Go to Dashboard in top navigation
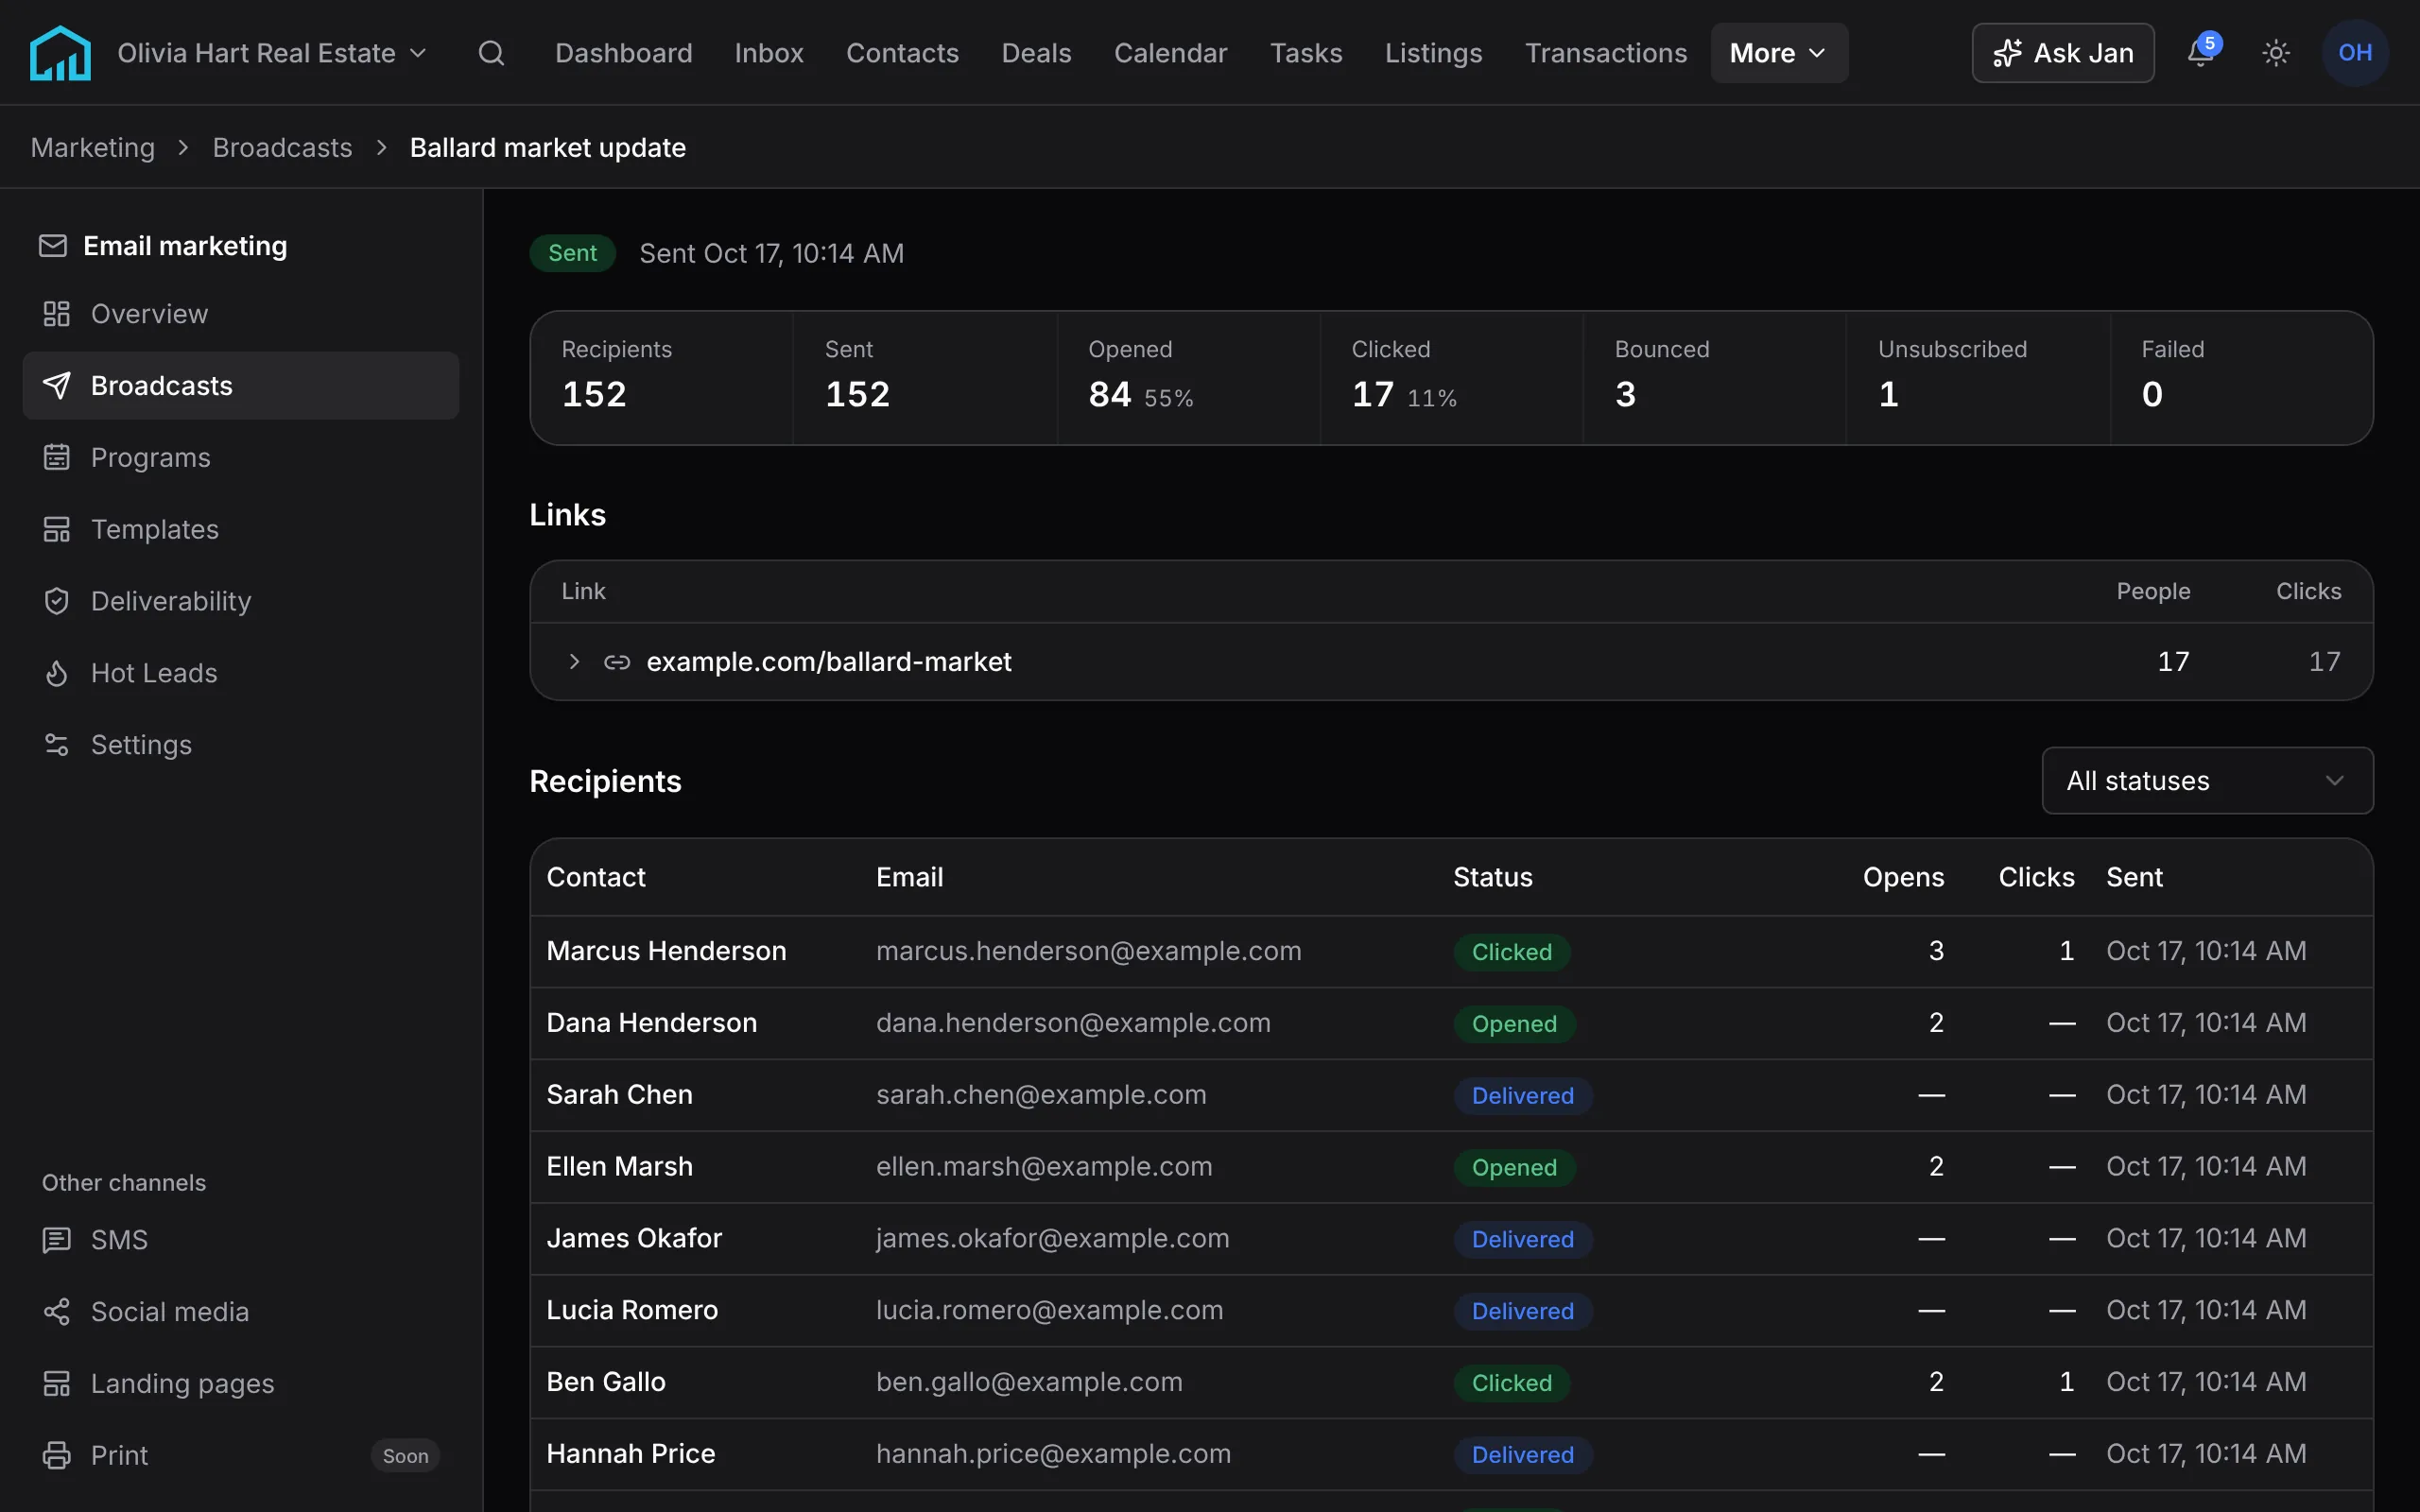This screenshot has height=1512, width=2420. 624,53
